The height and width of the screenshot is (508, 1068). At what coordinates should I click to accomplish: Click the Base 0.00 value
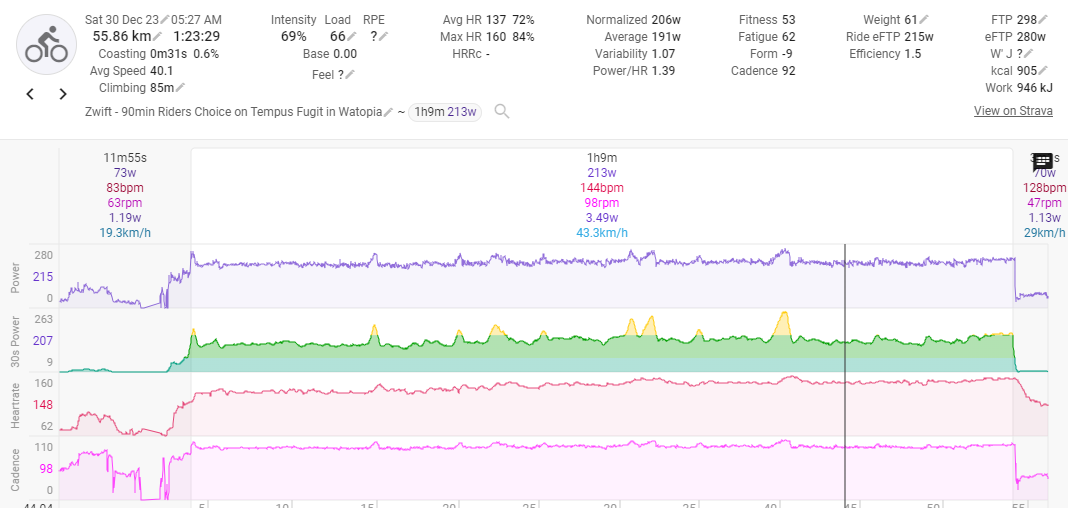click(x=345, y=54)
